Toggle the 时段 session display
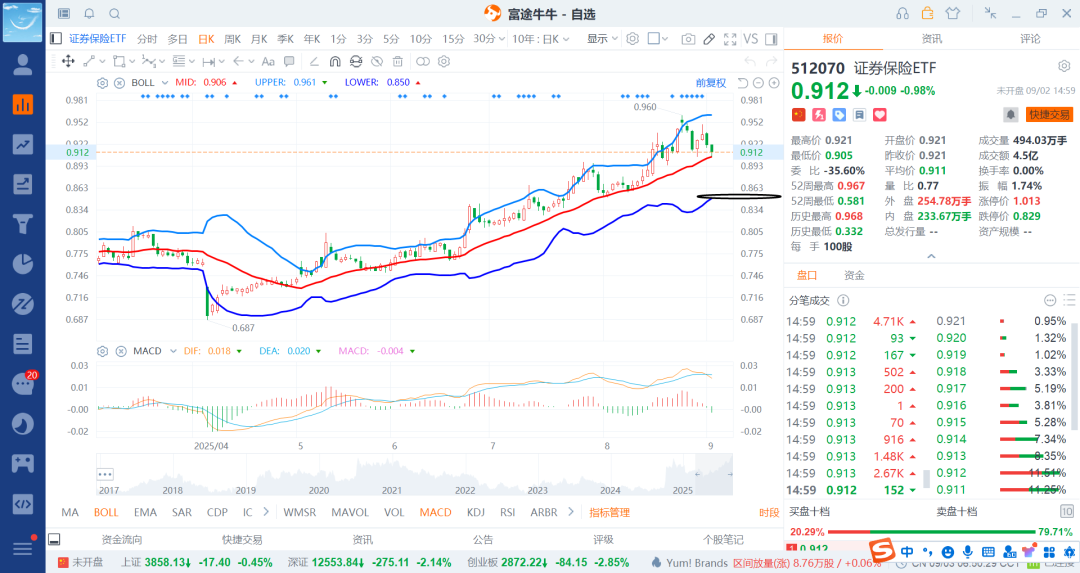Screen dimensions: 1080x573 point(769,512)
